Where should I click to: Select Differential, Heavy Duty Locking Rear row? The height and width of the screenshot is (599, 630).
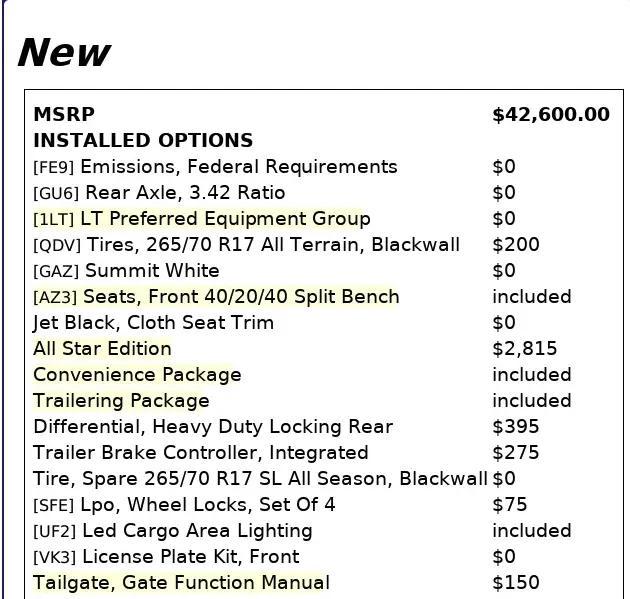(x=213, y=427)
